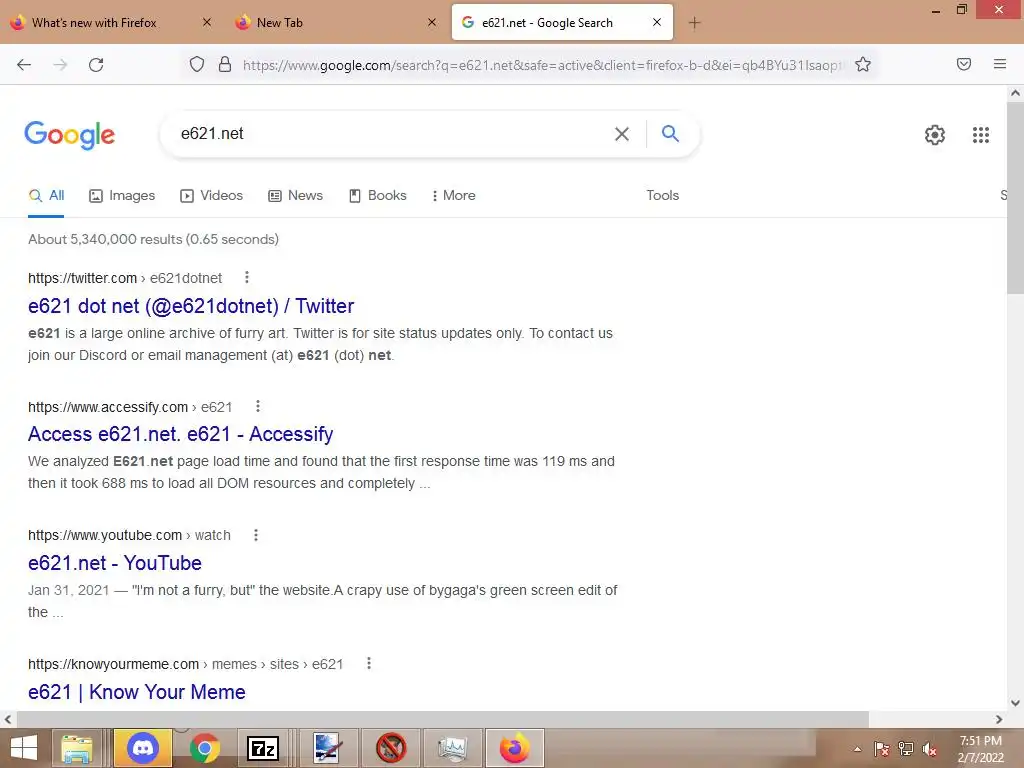This screenshot has height=768, width=1024.
Task: Click the scroll right arrow
Action: click(x=999, y=719)
